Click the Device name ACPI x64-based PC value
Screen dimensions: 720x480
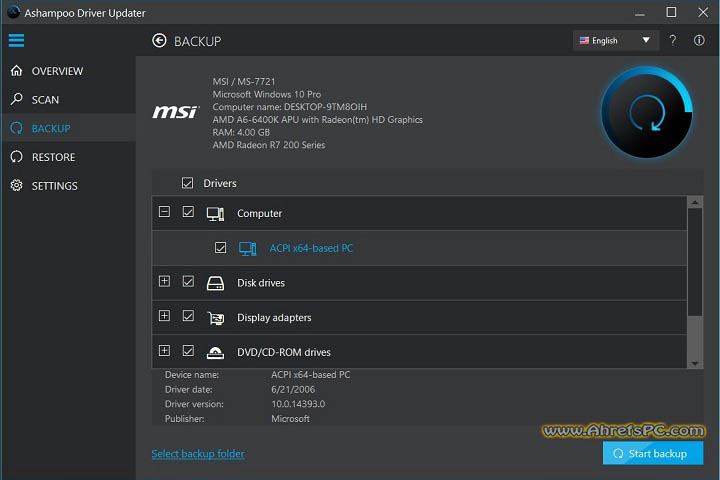[310, 375]
